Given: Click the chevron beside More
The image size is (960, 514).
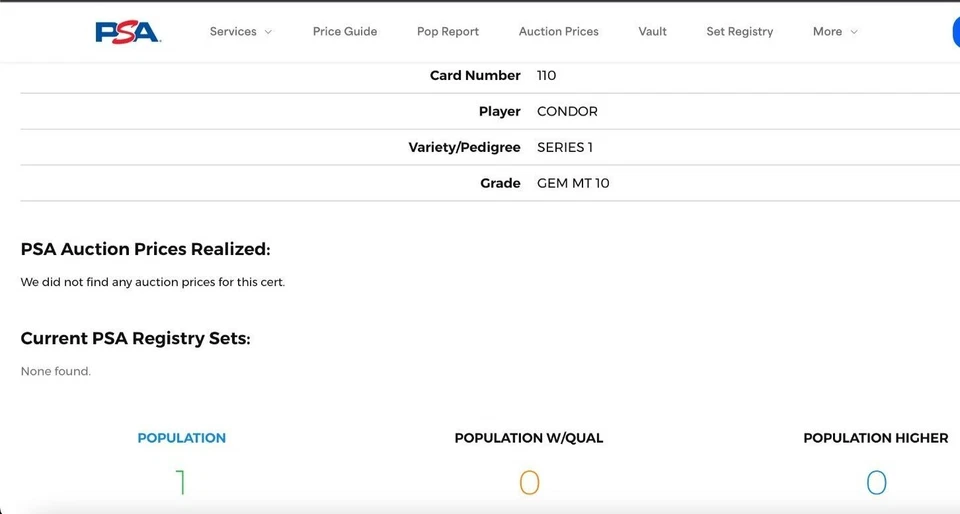Looking at the screenshot, I should click(854, 32).
